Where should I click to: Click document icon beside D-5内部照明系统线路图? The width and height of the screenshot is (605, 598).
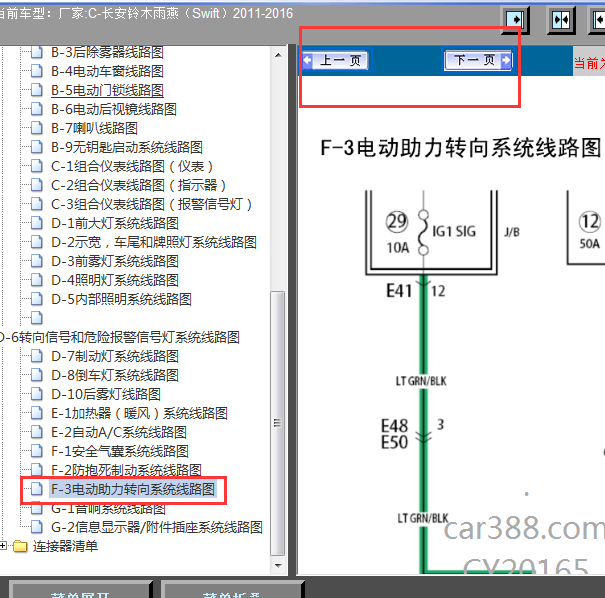point(37,299)
